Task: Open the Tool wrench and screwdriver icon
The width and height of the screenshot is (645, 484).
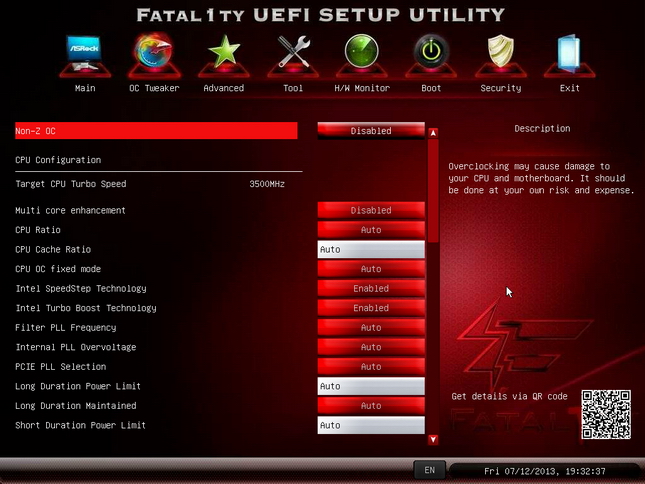Action: (x=293, y=52)
